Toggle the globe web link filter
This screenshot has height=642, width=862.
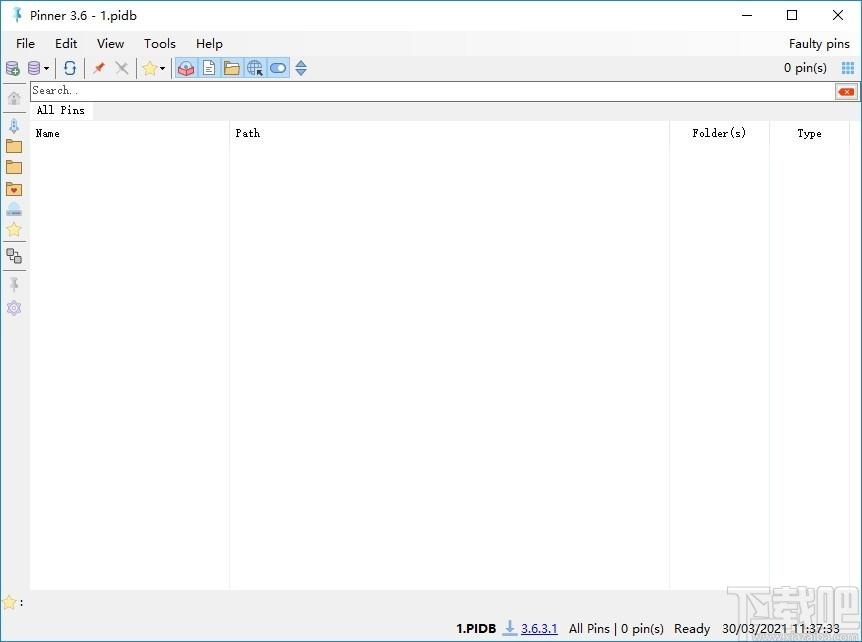255,68
